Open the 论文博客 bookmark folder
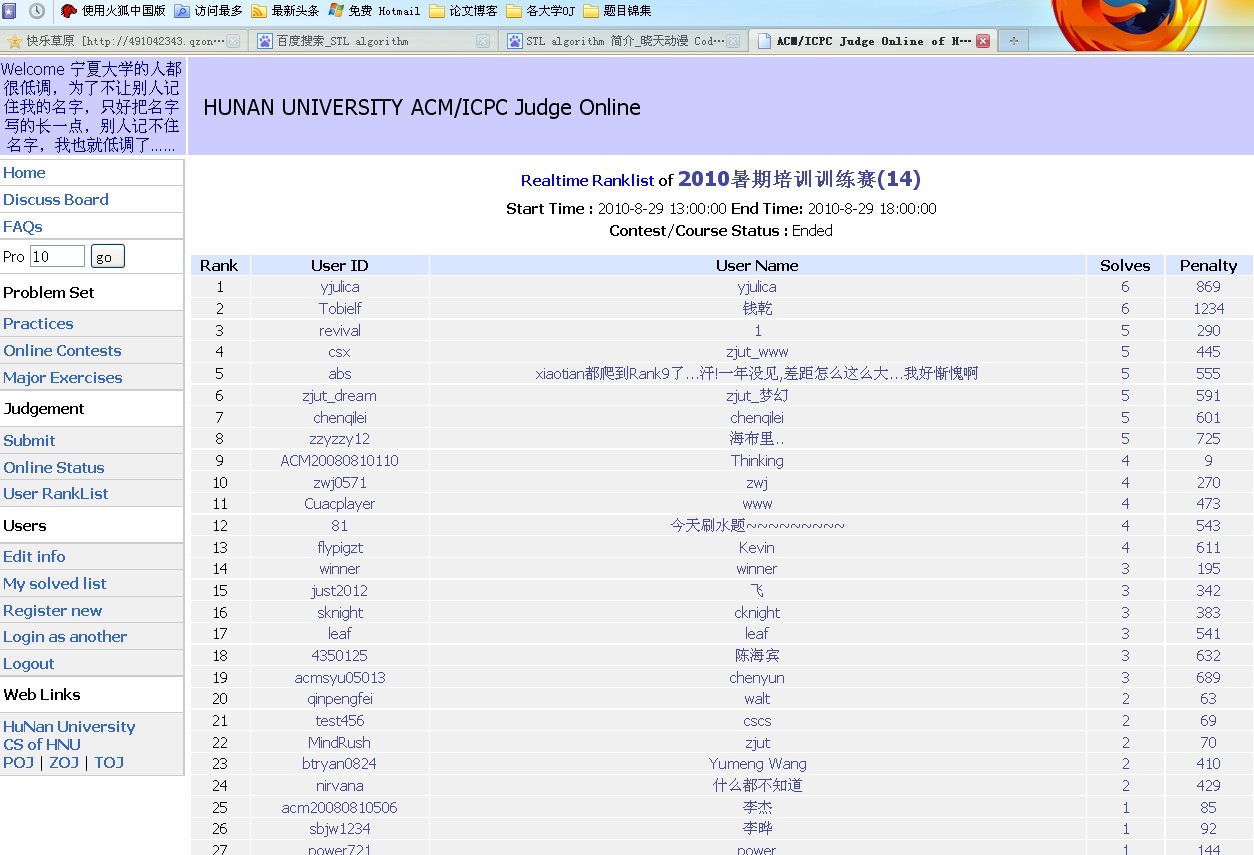 tap(463, 11)
